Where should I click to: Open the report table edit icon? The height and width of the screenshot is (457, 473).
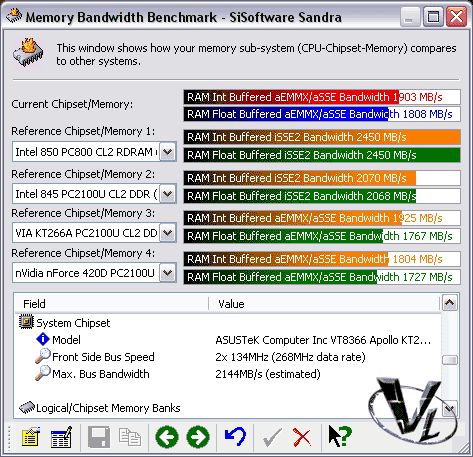(x=61, y=437)
